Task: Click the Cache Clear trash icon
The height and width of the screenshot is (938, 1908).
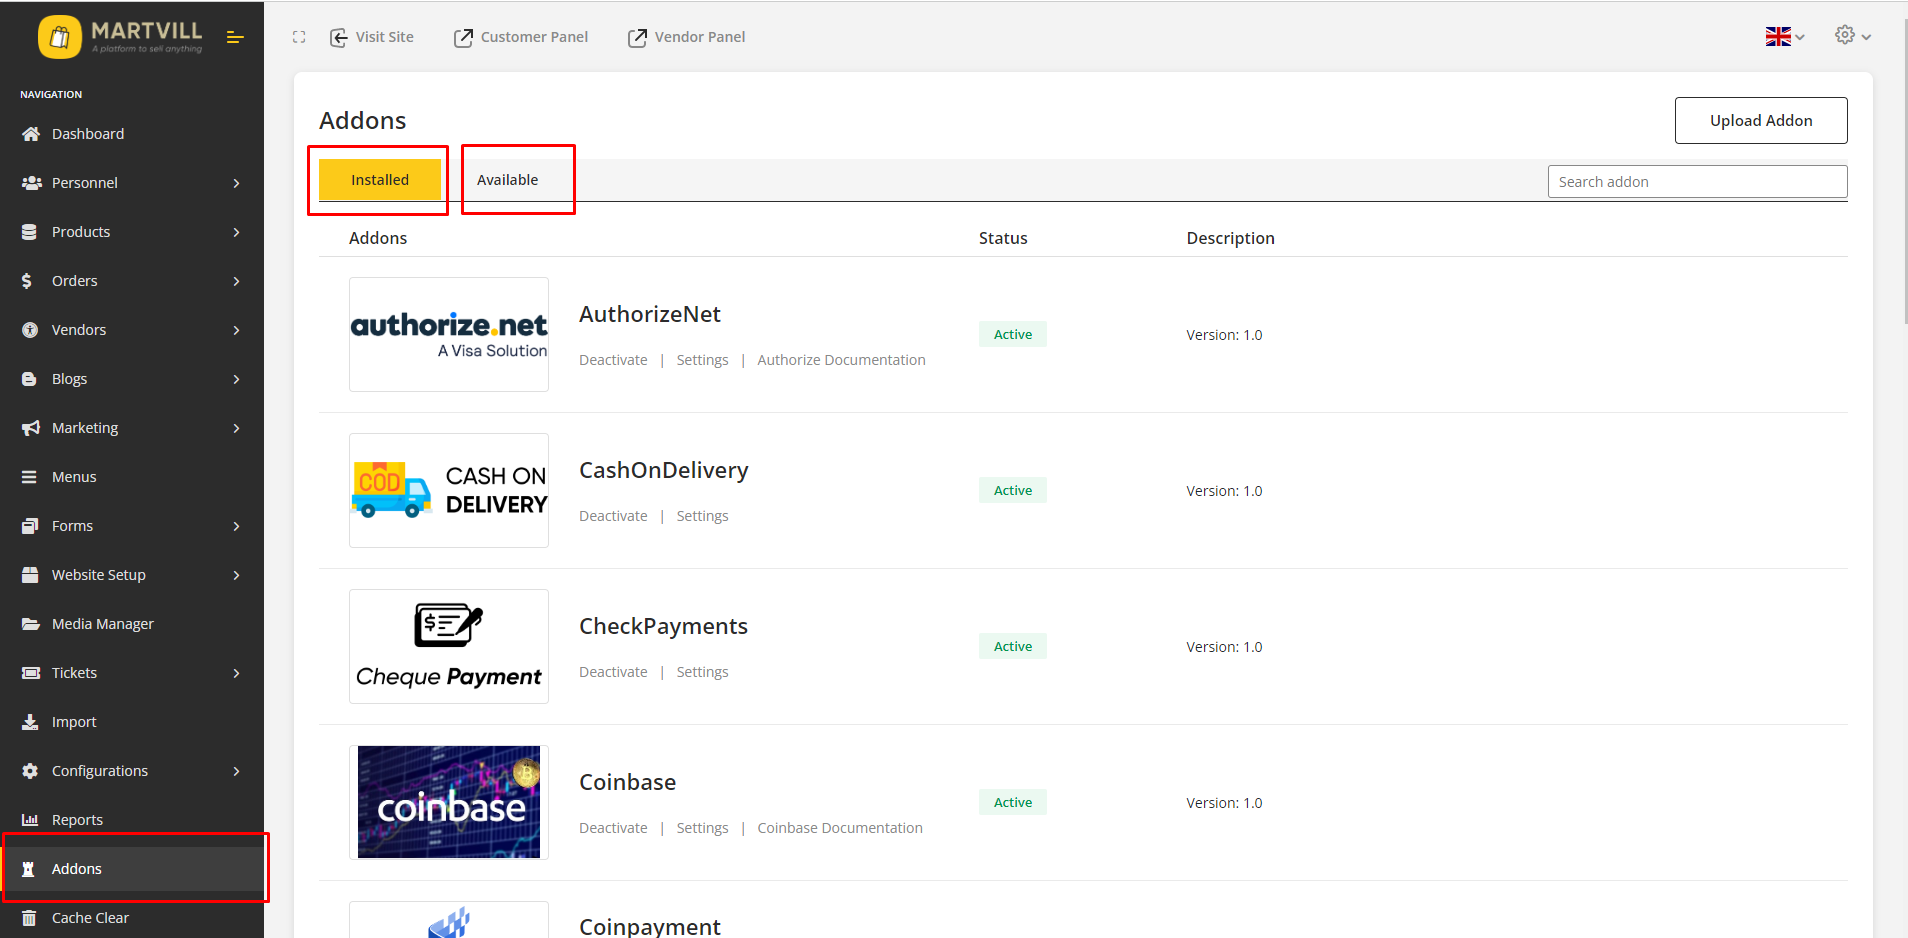Action: 30,918
